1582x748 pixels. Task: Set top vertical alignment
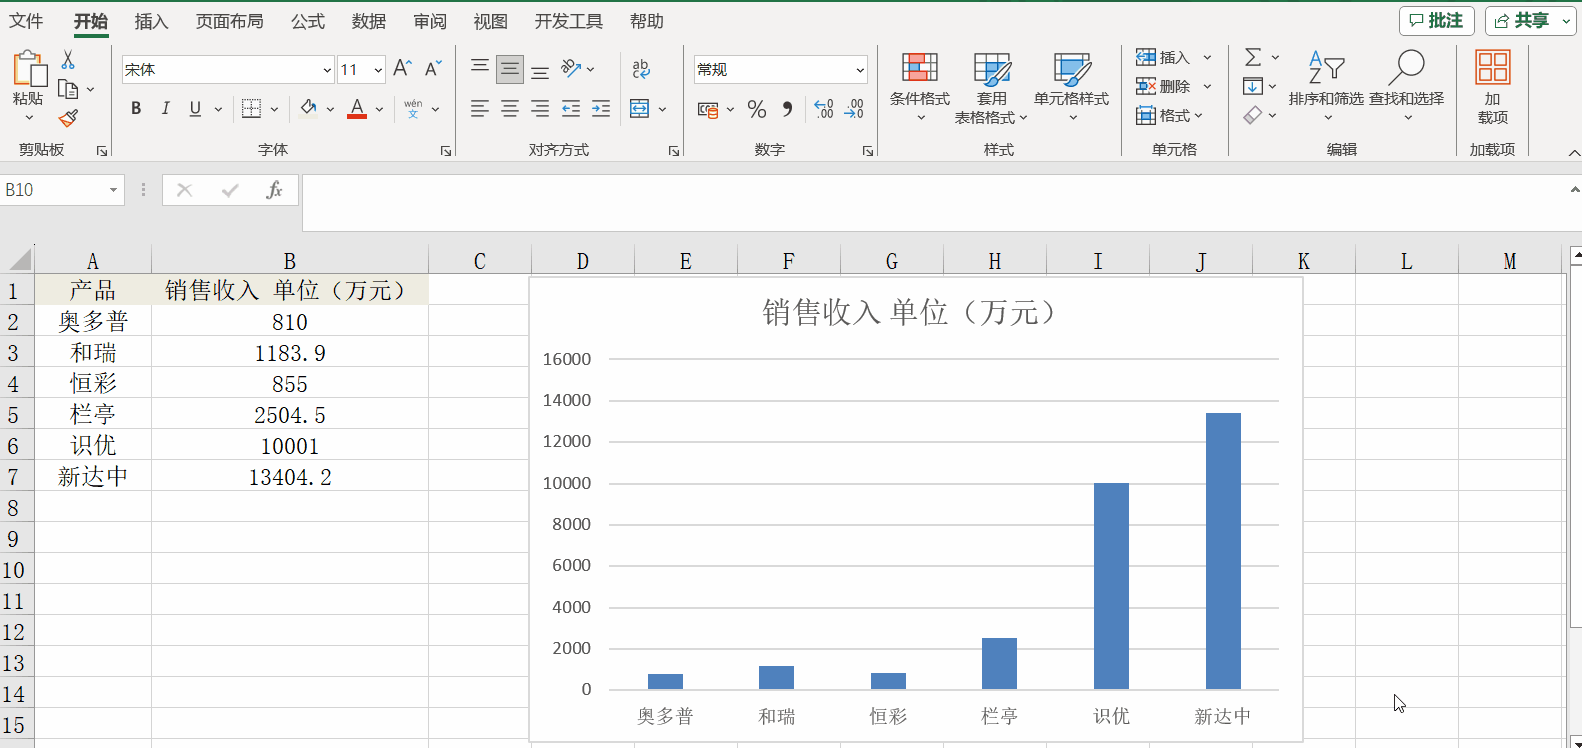(480, 68)
